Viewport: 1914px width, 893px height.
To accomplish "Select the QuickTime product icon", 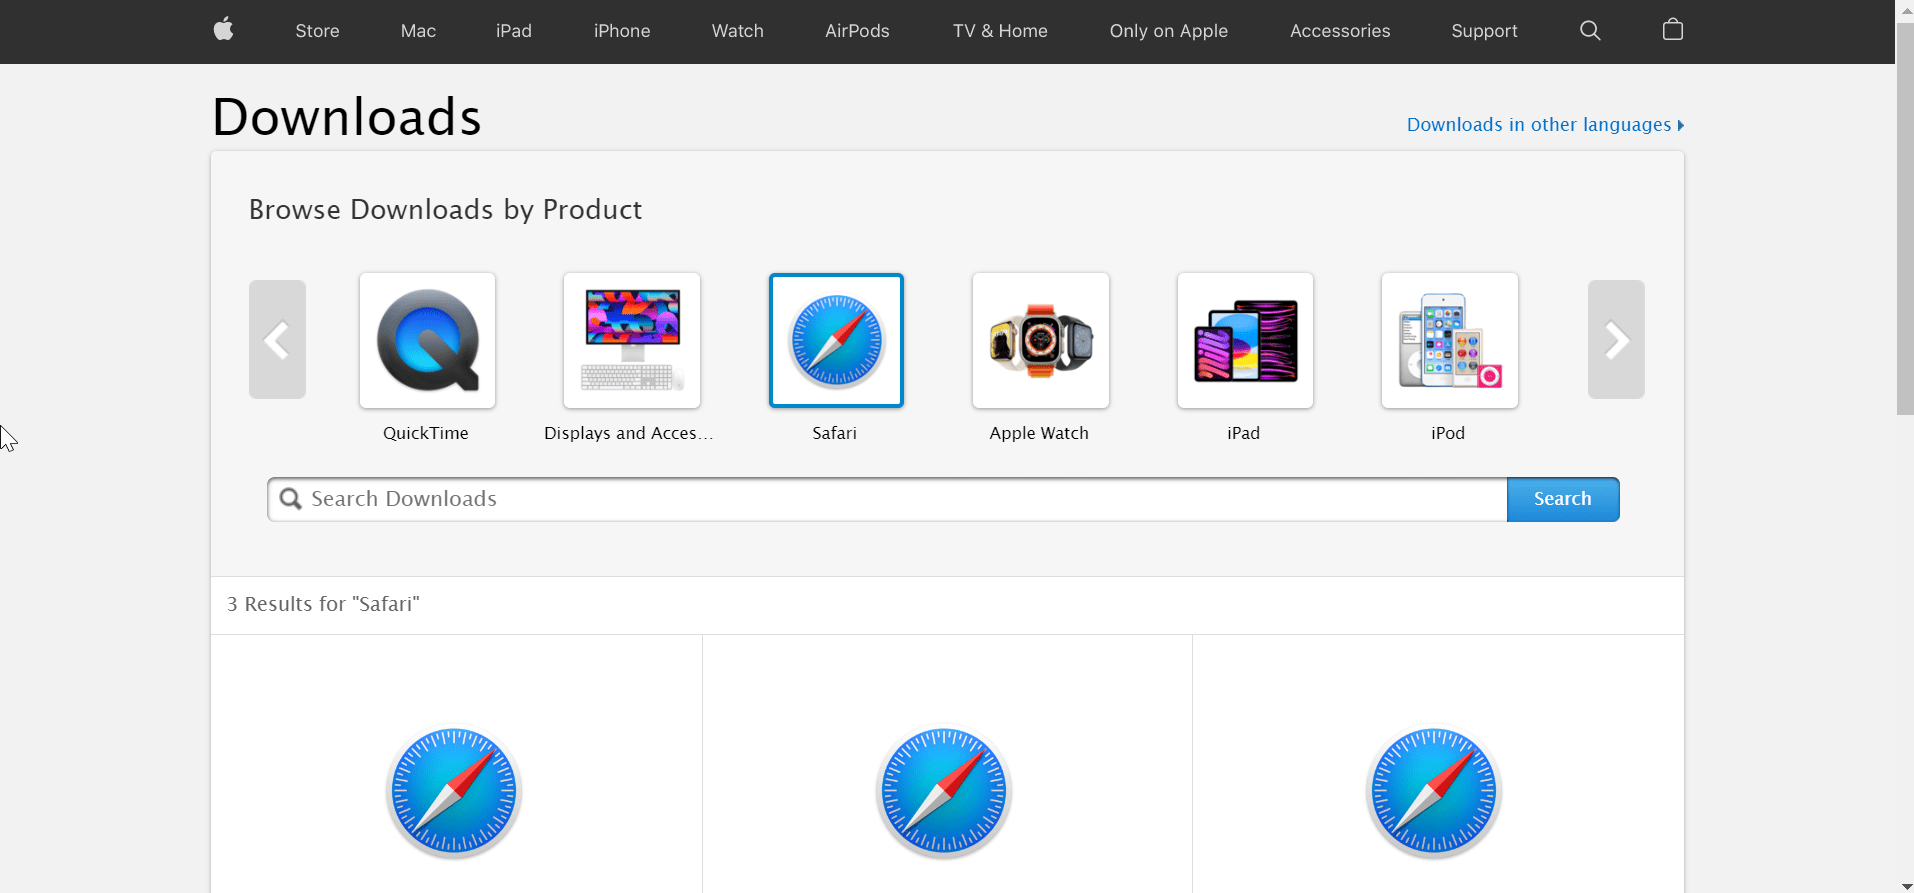I will pos(427,340).
